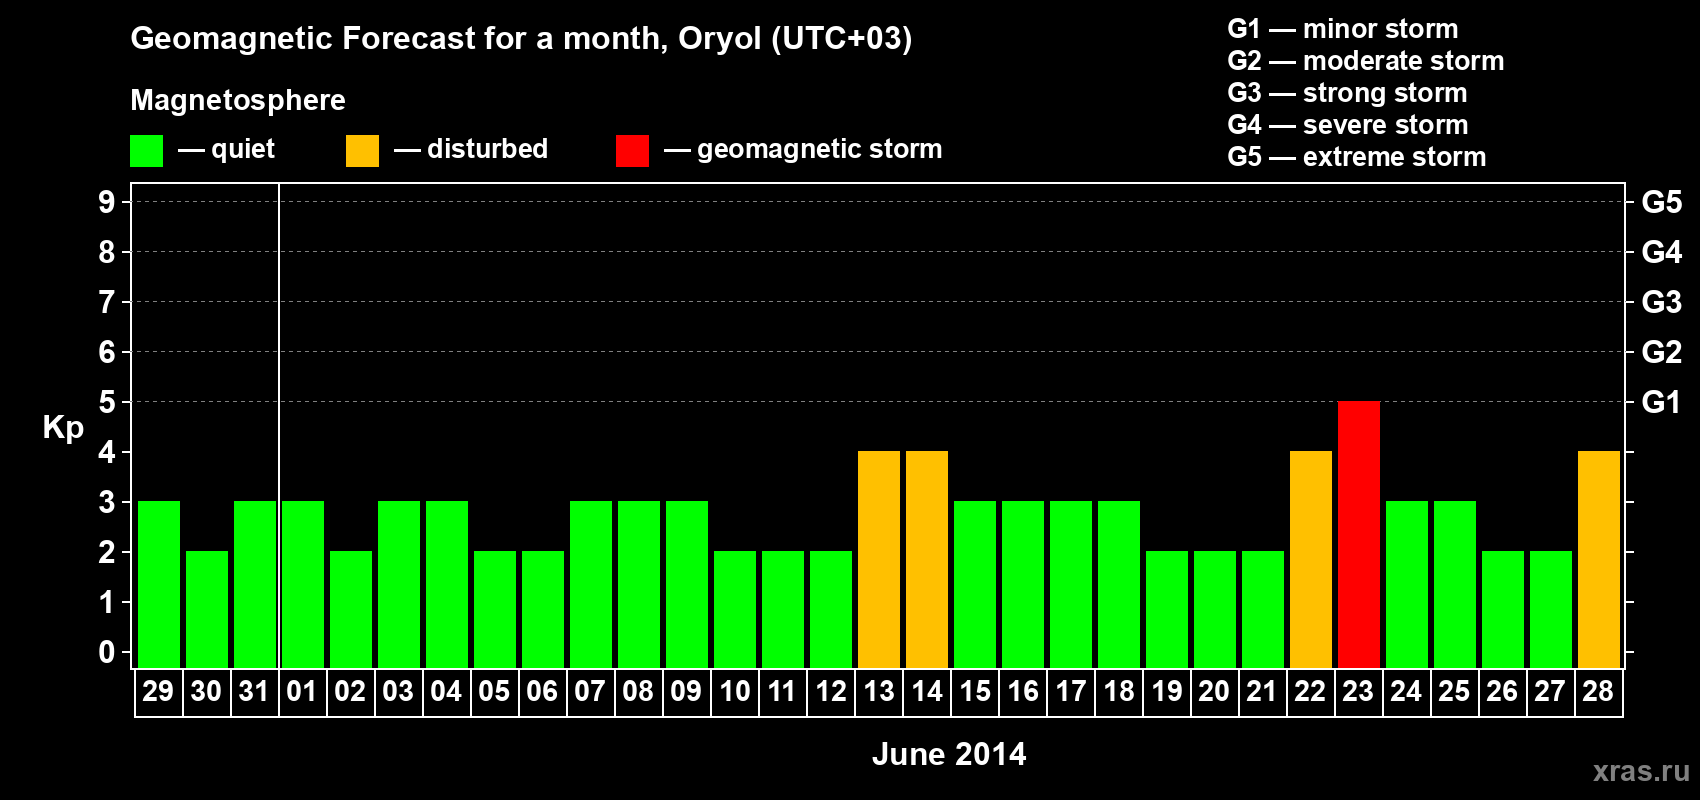The image size is (1700, 800).
Task: Select the green bar for May 29
Action: coord(159,585)
